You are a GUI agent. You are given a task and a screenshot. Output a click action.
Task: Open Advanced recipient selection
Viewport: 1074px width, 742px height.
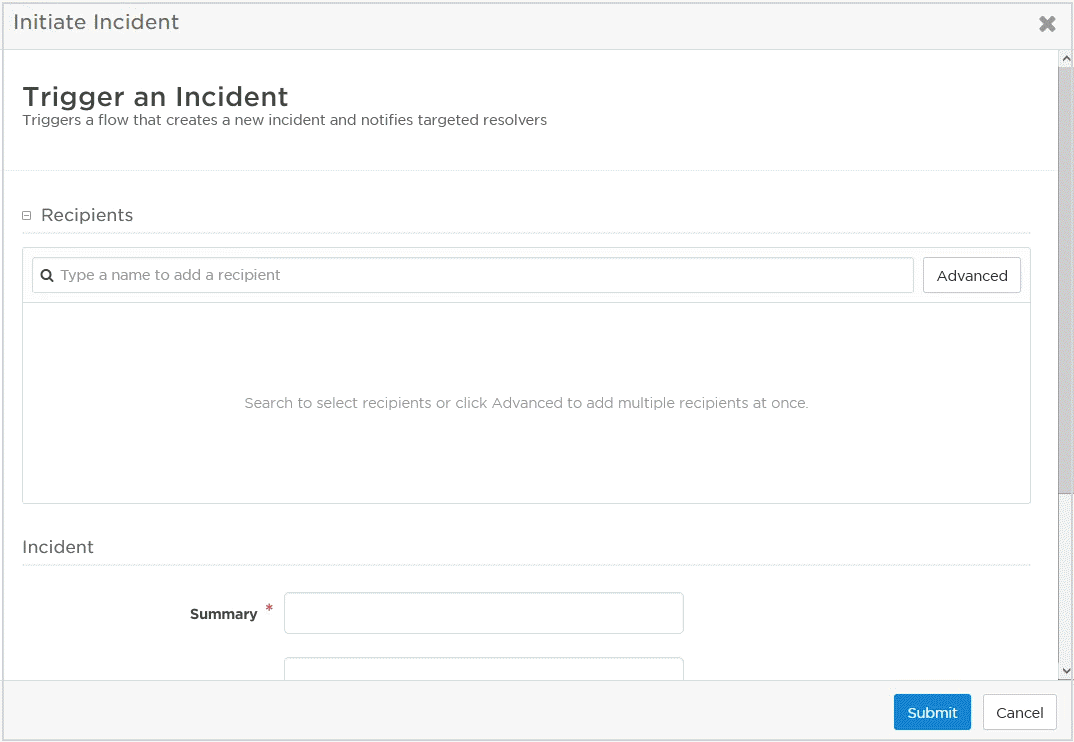coord(971,275)
